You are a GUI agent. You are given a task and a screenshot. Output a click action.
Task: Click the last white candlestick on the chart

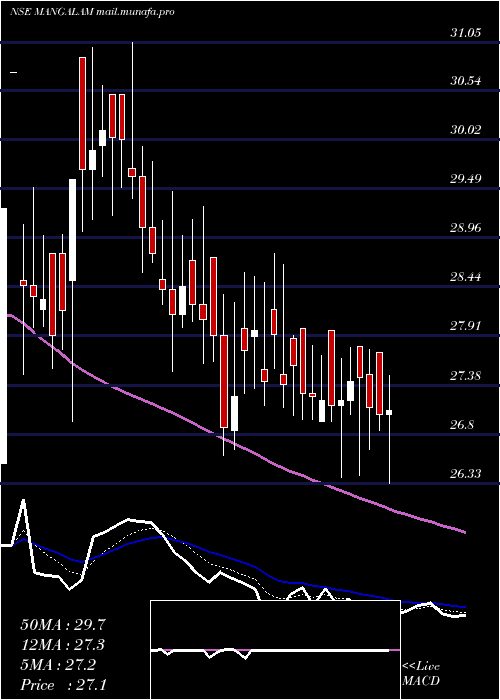(390, 412)
